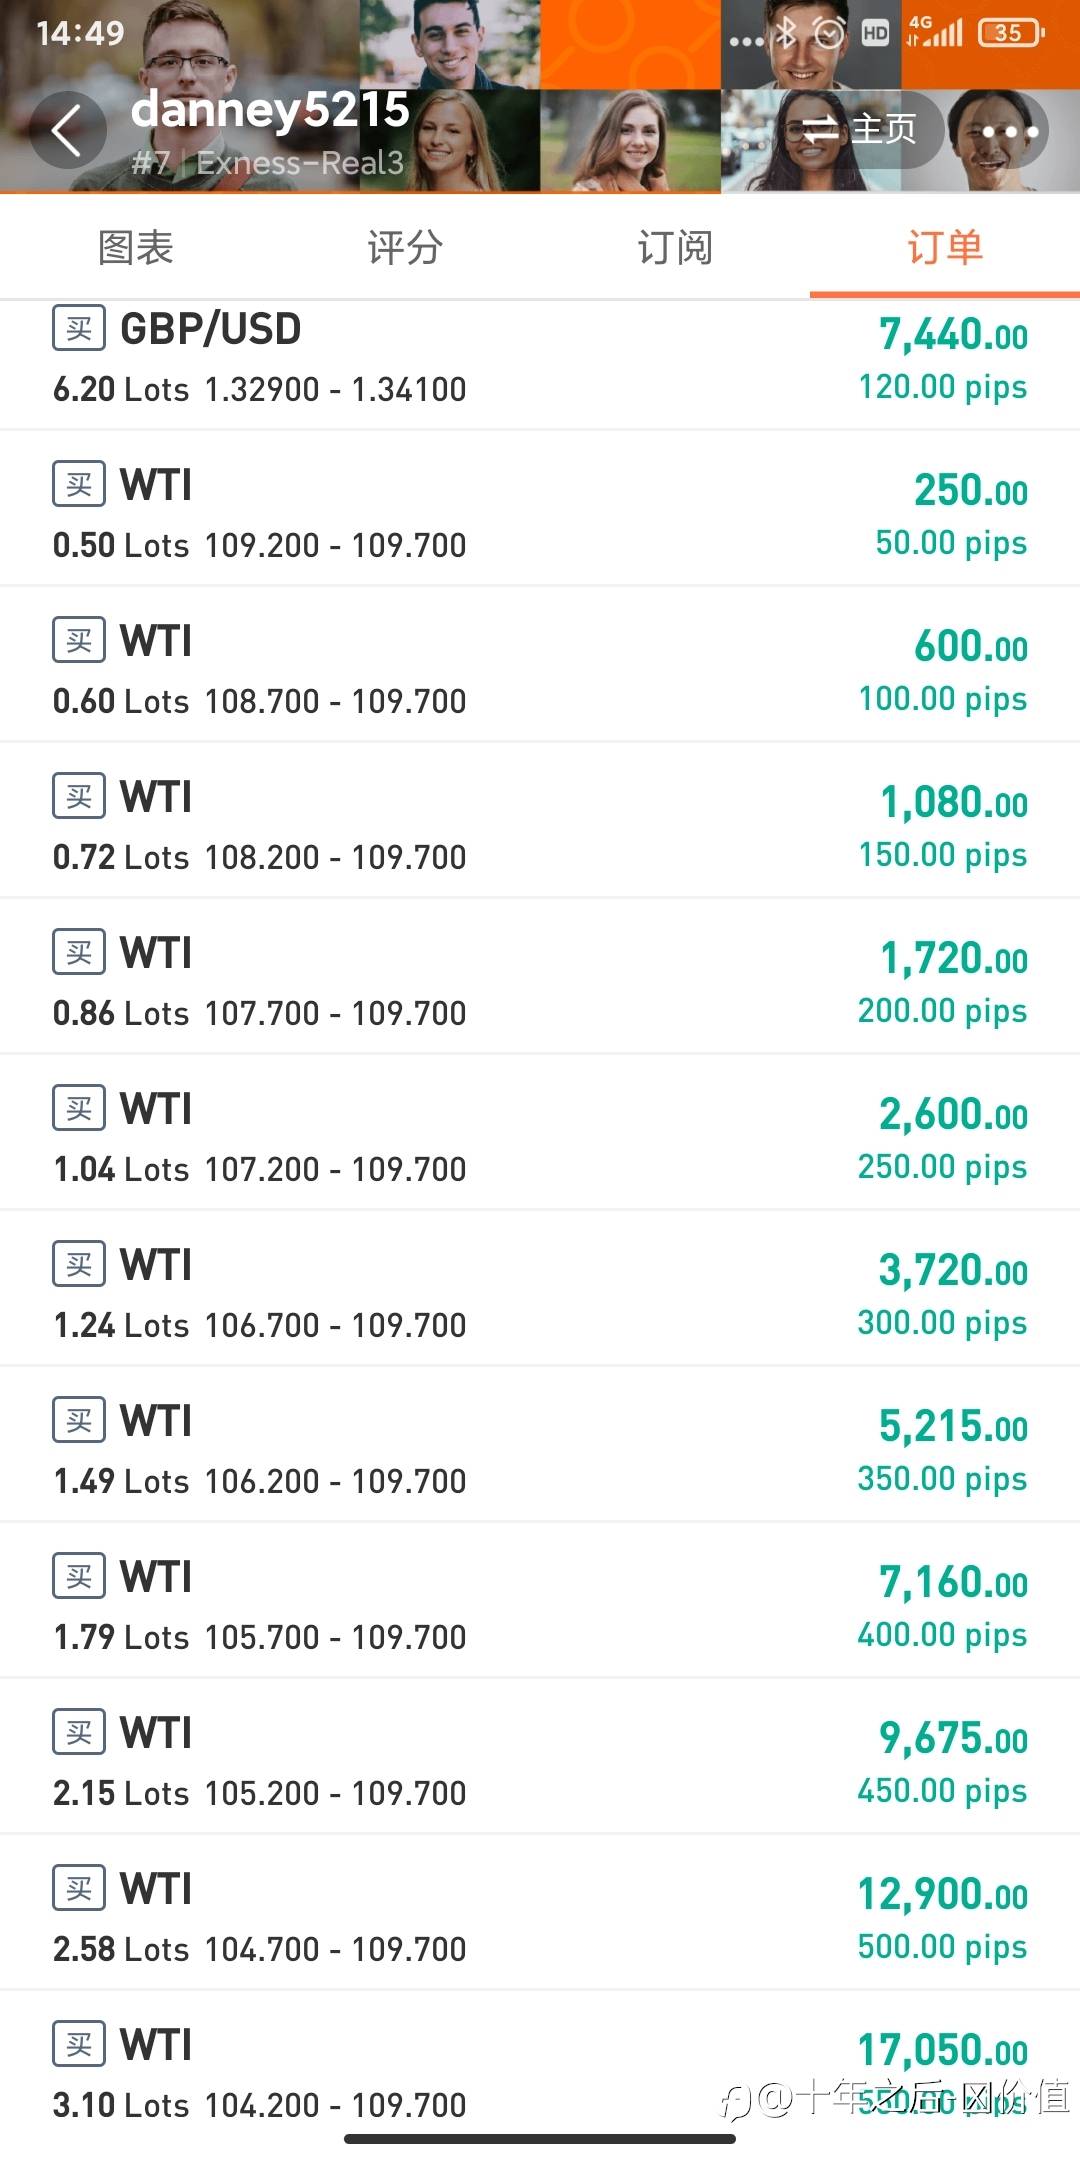This screenshot has width=1080, height=2160.
Task: Open the three-dot more options menu
Action: (x=1009, y=131)
